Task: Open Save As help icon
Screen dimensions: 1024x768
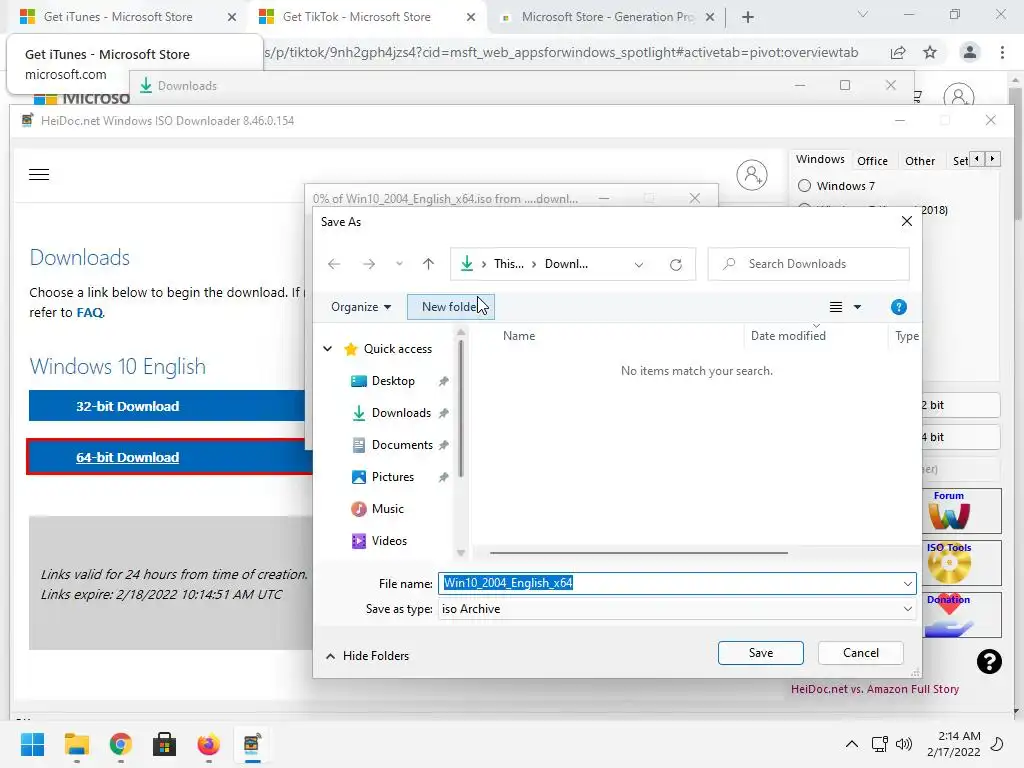Action: click(x=899, y=307)
